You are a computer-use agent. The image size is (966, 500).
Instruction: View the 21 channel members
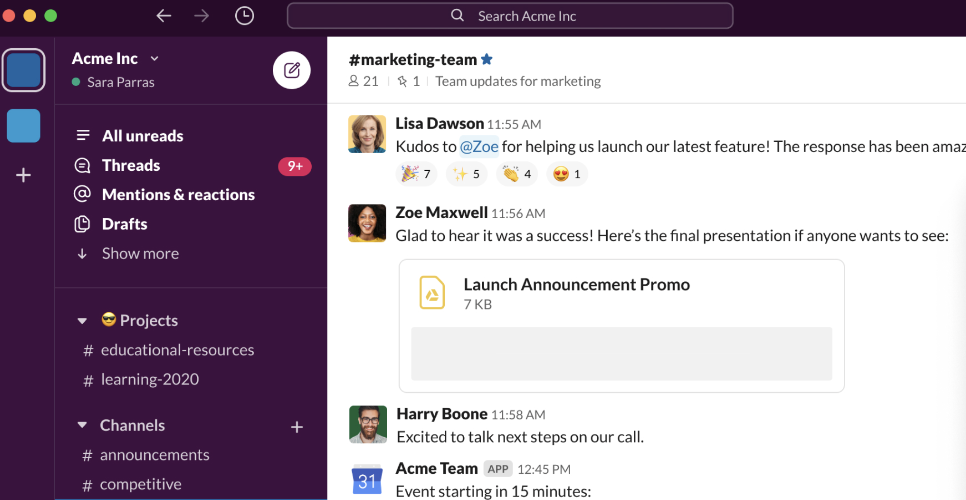point(363,81)
